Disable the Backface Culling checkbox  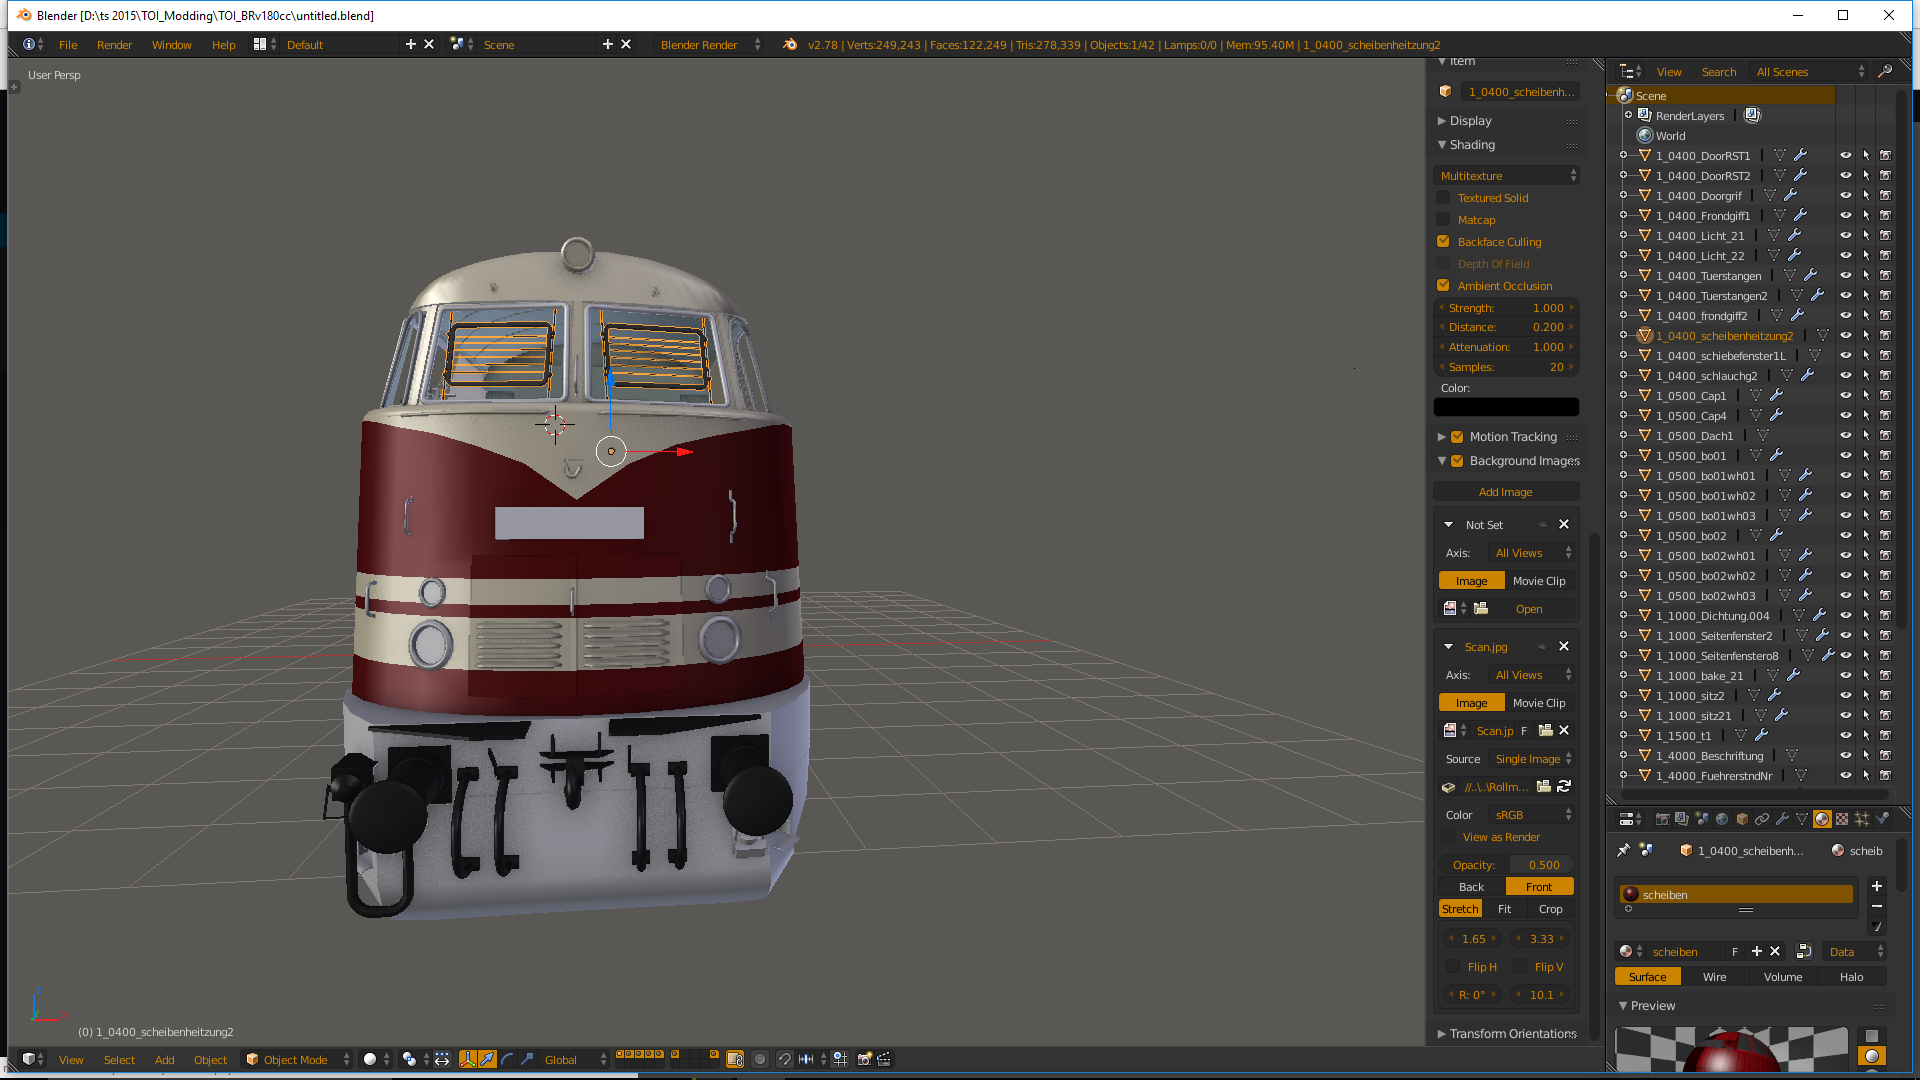[x=1443, y=242]
